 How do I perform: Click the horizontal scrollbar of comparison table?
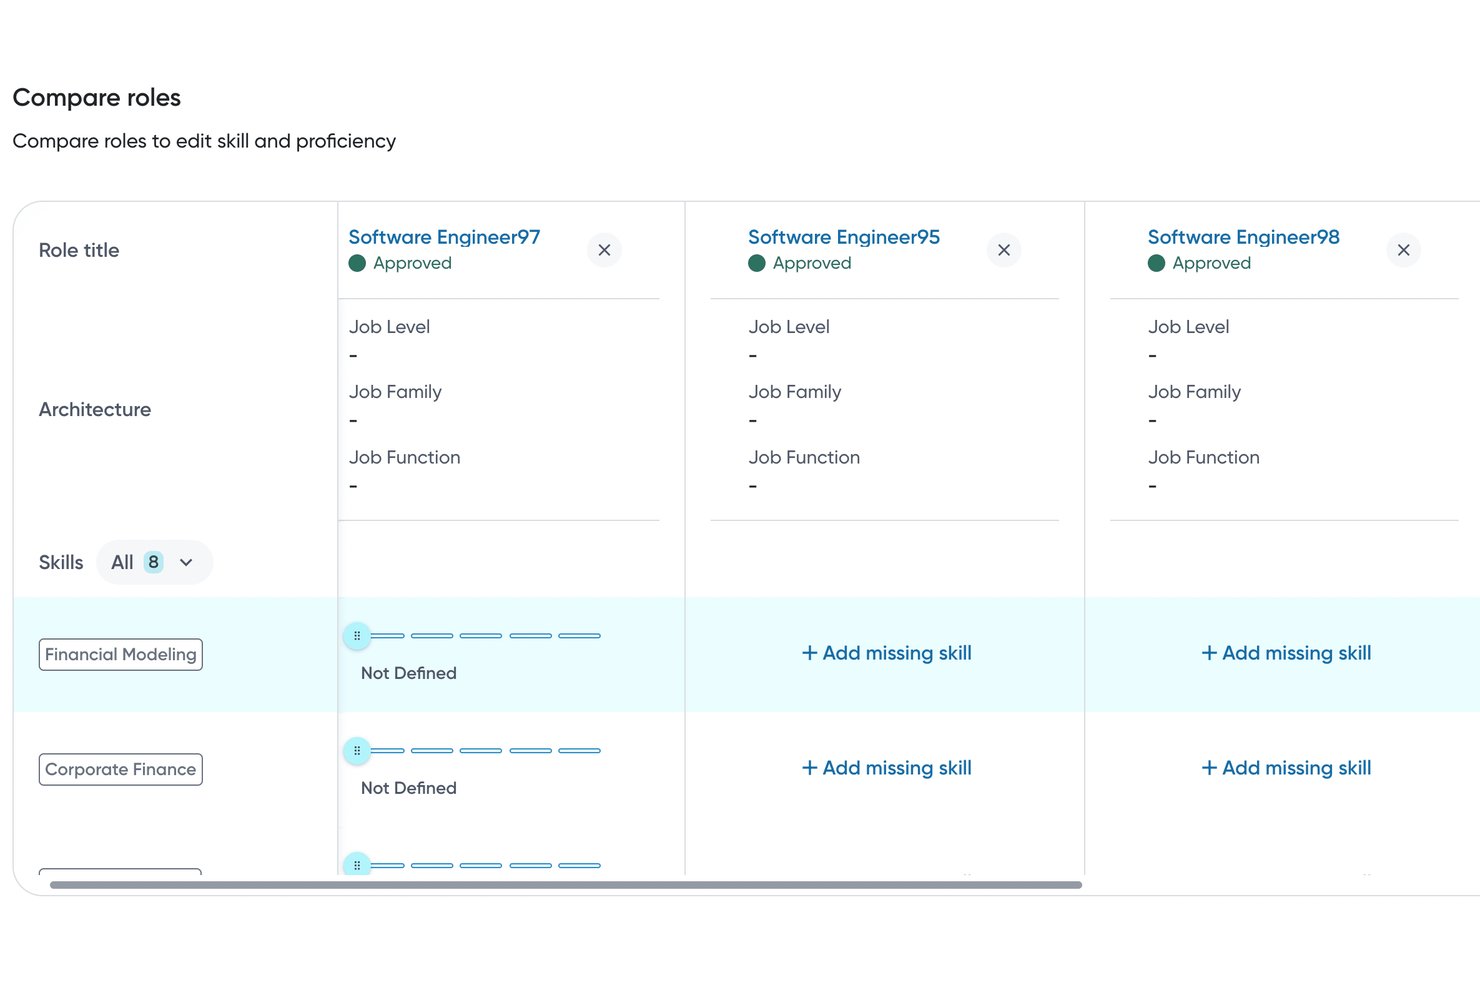566,885
